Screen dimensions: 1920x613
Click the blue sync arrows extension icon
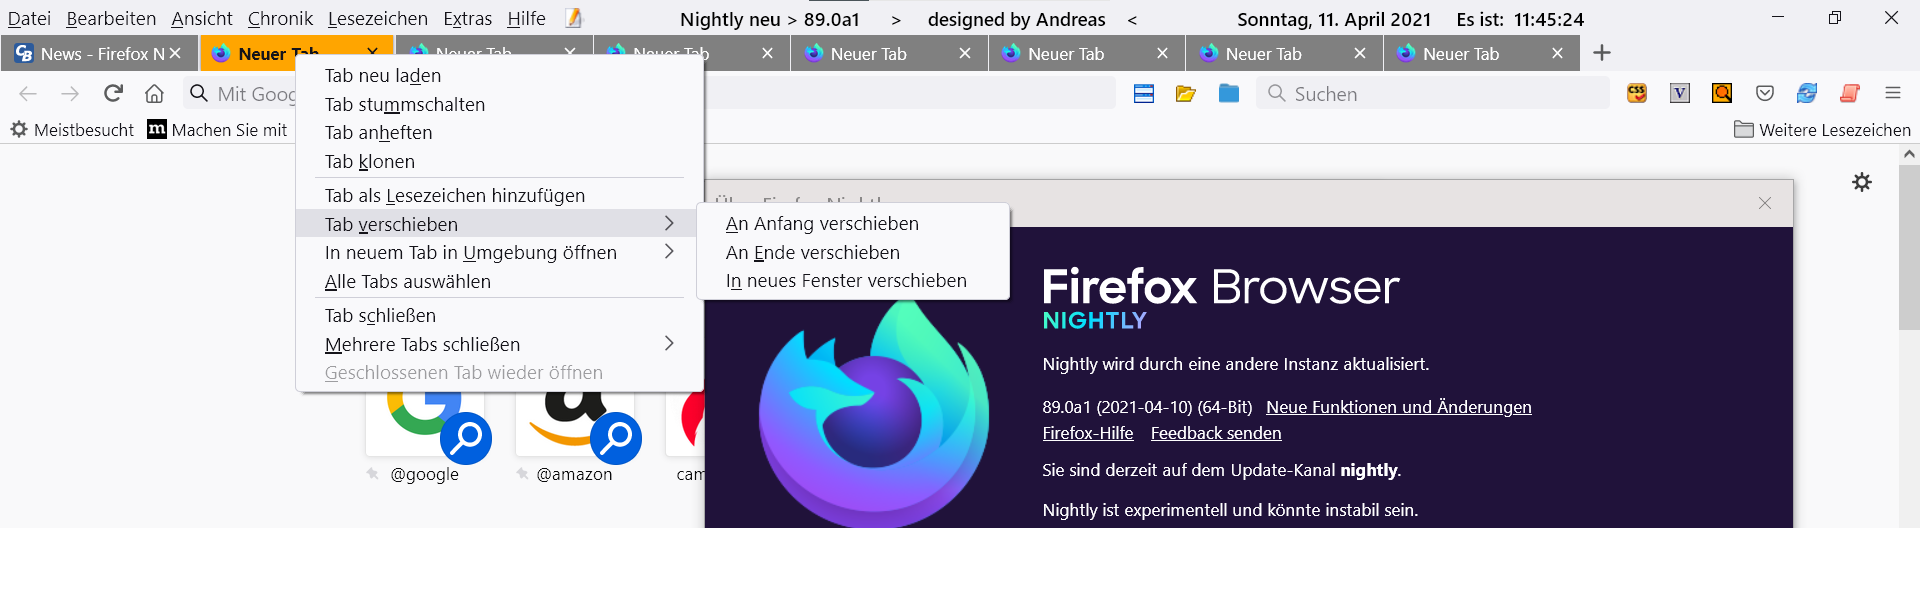point(1807,93)
